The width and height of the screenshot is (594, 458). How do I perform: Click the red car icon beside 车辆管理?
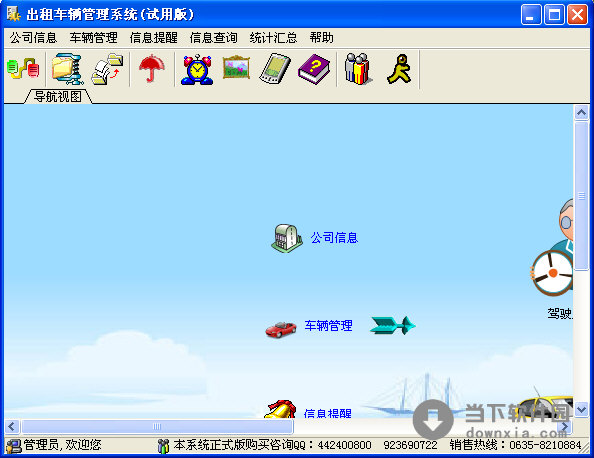tap(281, 329)
